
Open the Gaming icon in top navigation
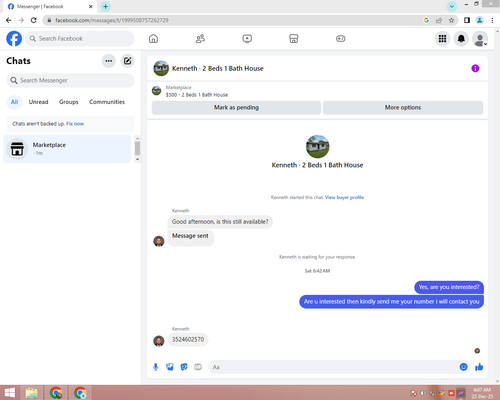click(x=341, y=39)
